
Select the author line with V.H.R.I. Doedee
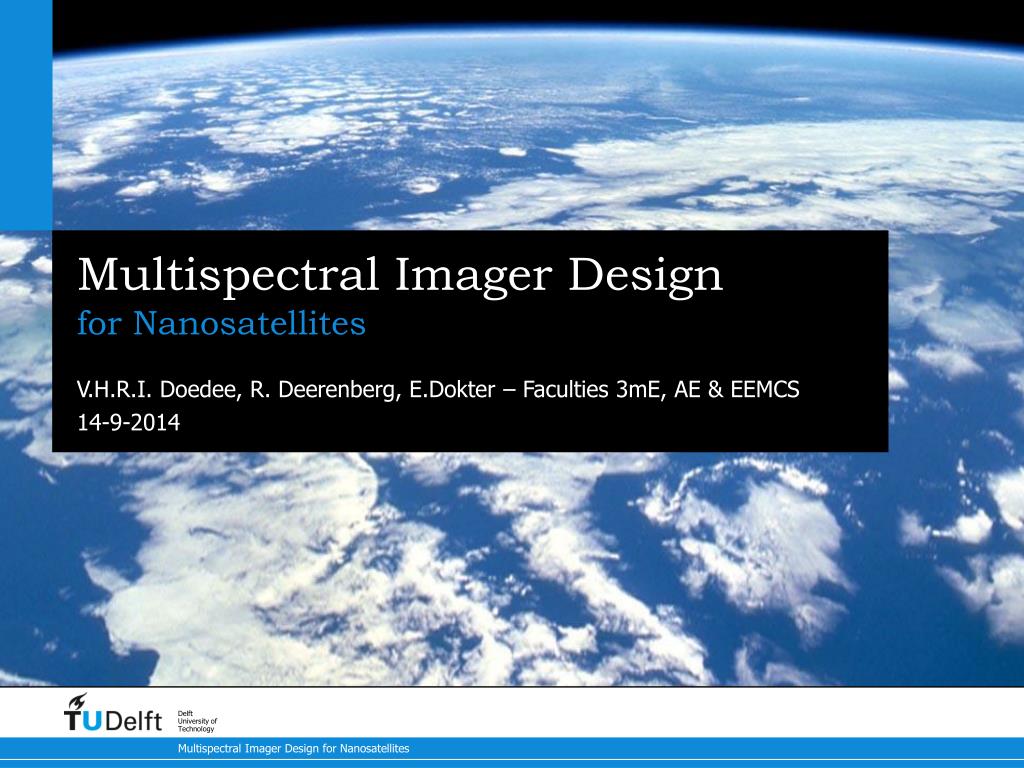440,390
